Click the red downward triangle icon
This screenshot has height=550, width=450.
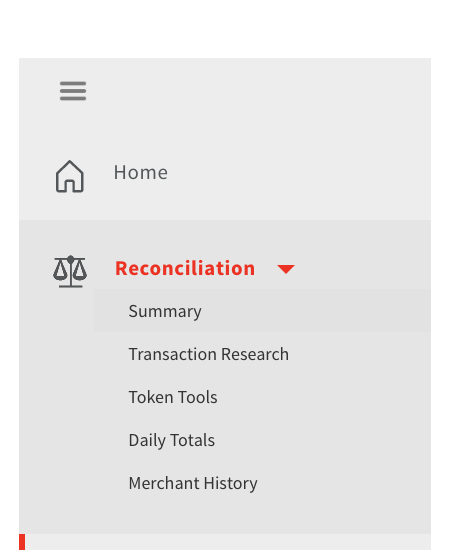(286, 269)
